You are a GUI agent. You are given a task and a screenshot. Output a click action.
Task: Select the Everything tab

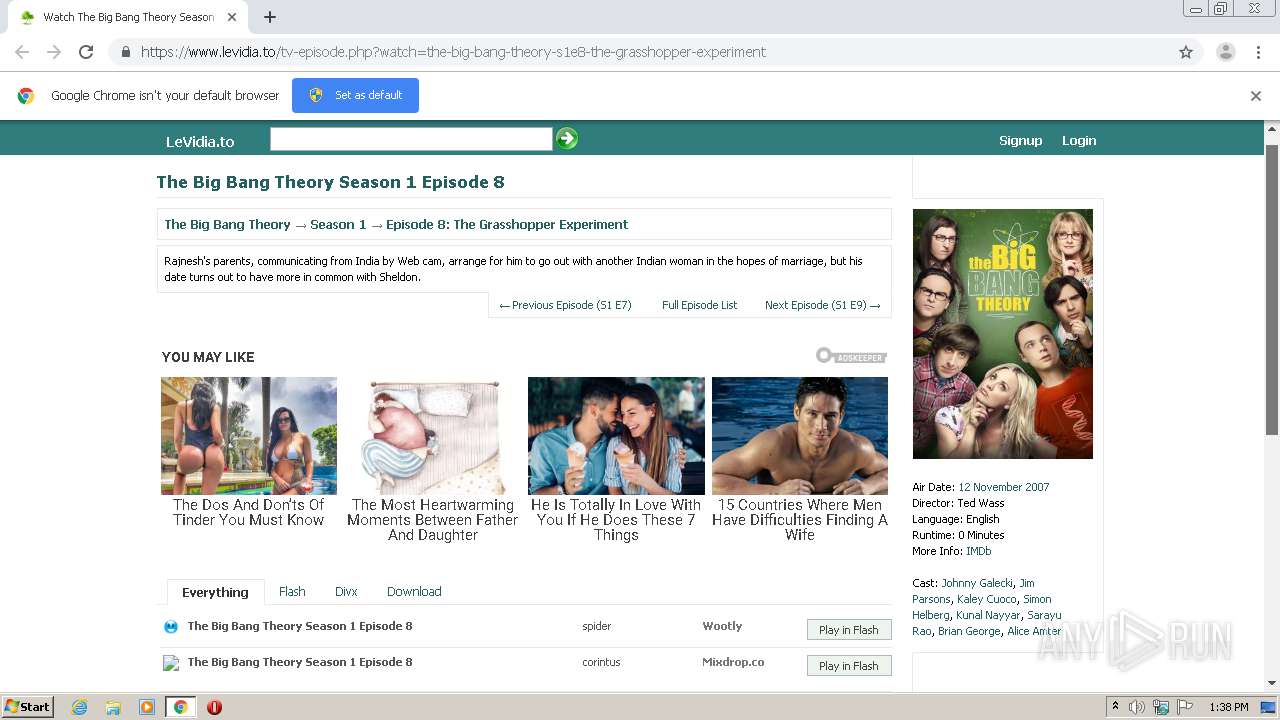[215, 592]
